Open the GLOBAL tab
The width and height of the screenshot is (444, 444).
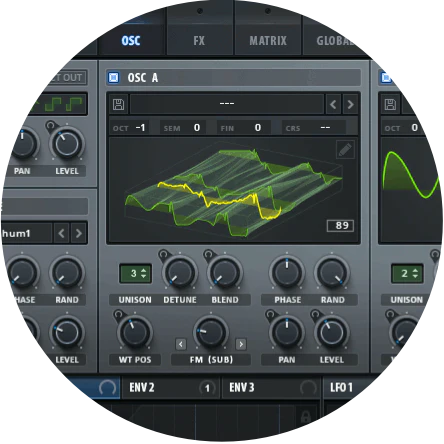pyautogui.click(x=335, y=41)
